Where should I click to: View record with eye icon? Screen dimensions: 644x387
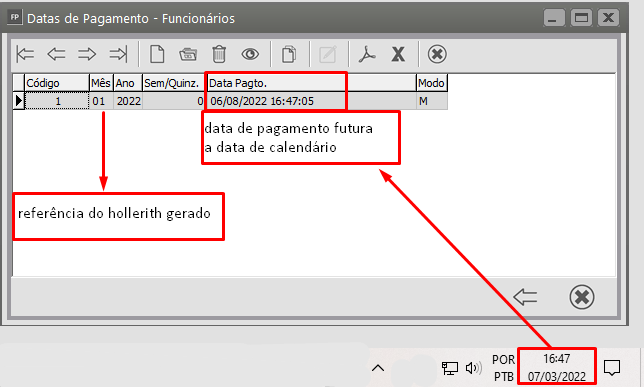[x=250, y=54]
